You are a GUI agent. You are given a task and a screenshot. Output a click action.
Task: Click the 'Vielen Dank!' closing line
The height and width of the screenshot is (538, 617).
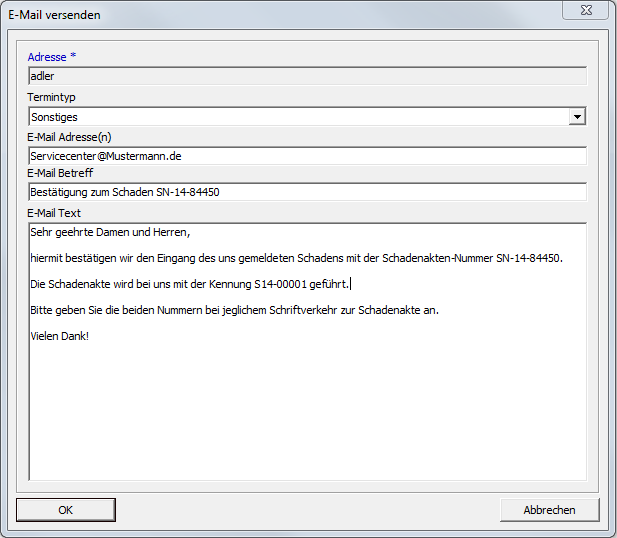(60, 336)
